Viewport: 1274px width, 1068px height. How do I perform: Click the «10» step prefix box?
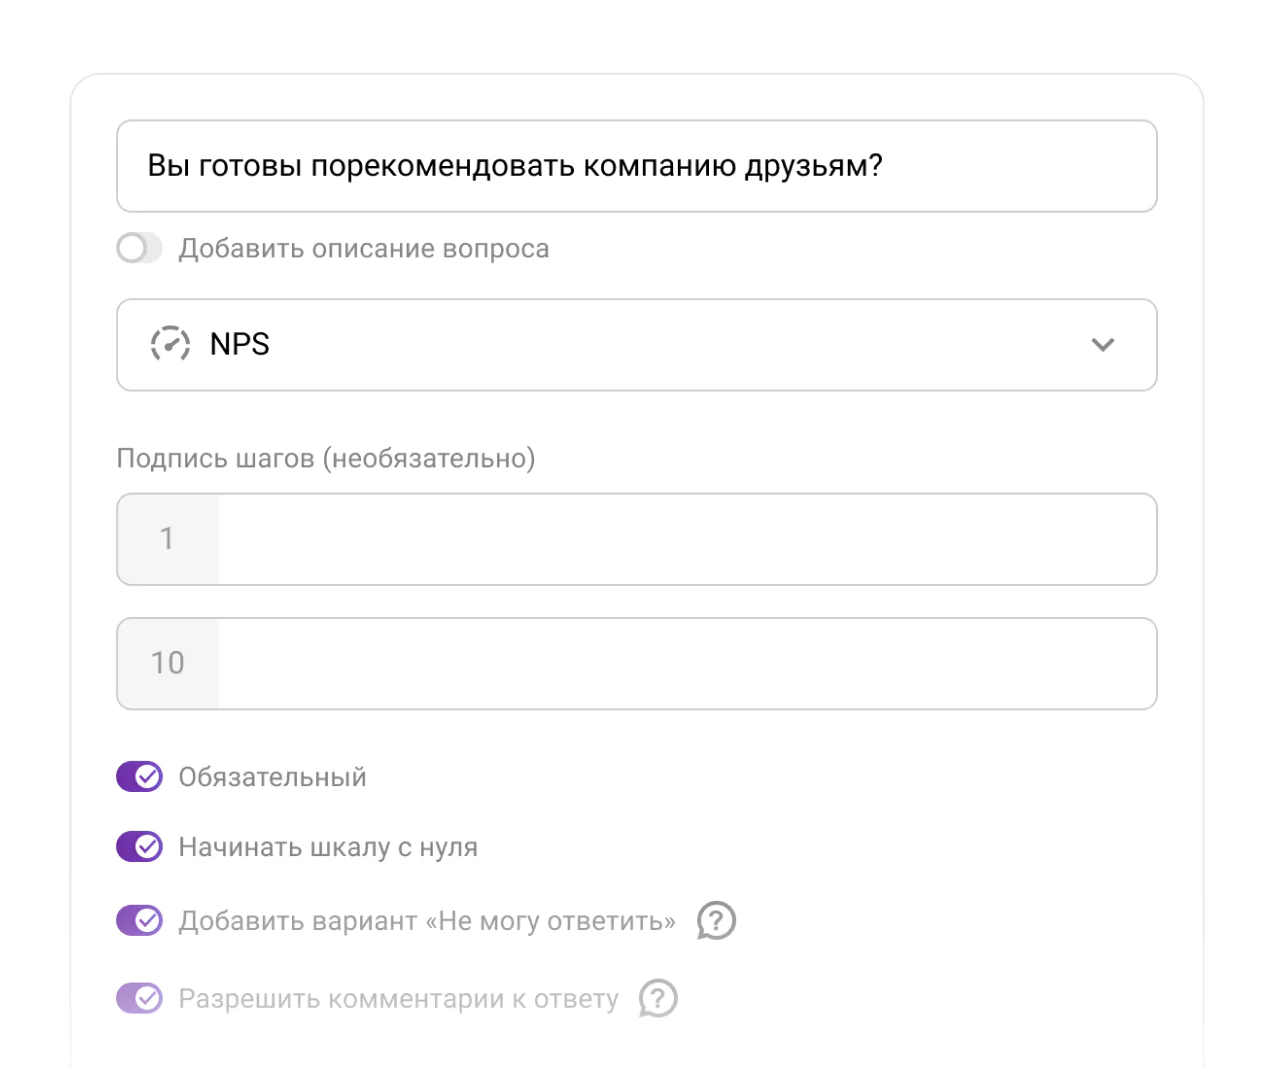click(x=167, y=663)
